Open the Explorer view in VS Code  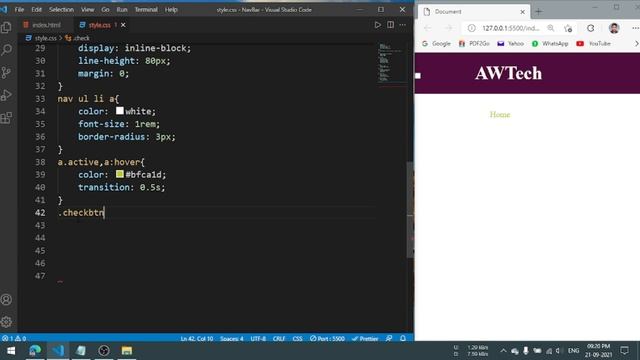pos(7,27)
